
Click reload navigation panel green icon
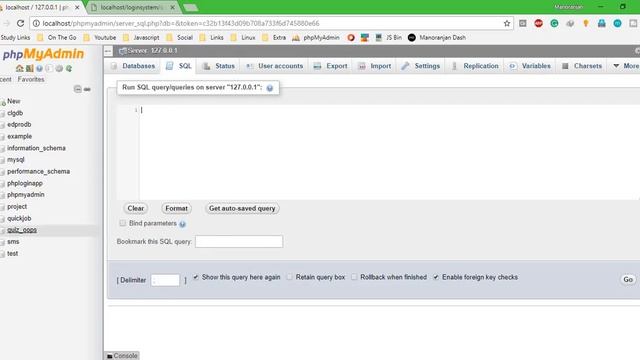point(69,68)
